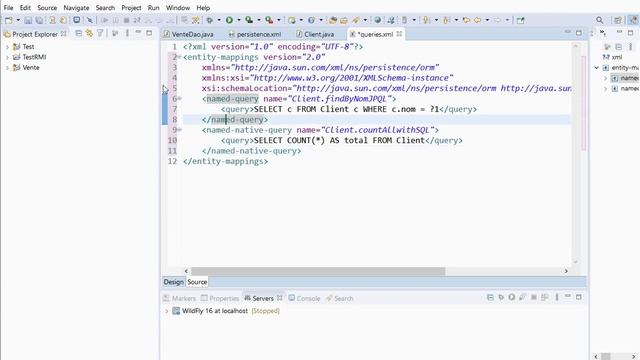Image resolution: width=640 pixels, height=360 pixels.
Task: Open the Window menu
Action: coord(178,8)
